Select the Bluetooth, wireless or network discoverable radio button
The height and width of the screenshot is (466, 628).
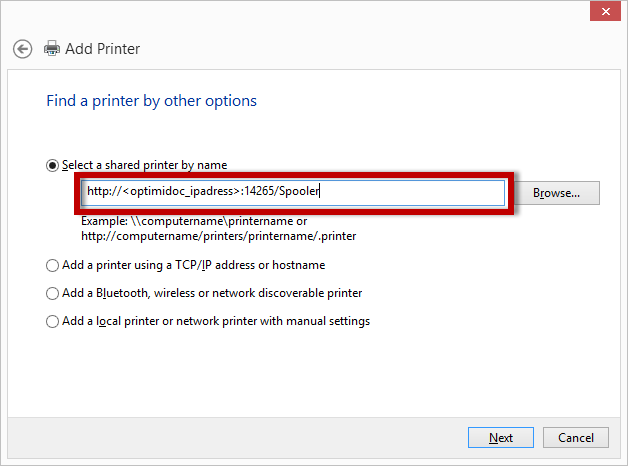coord(53,293)
